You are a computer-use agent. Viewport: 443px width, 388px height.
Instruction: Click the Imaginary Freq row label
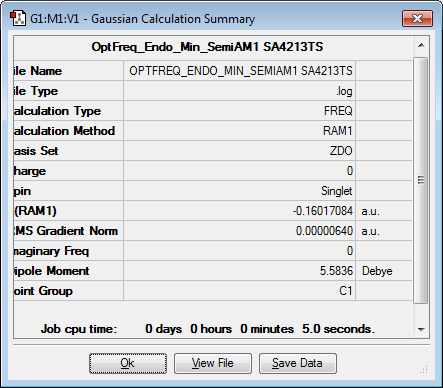point(51,251)
